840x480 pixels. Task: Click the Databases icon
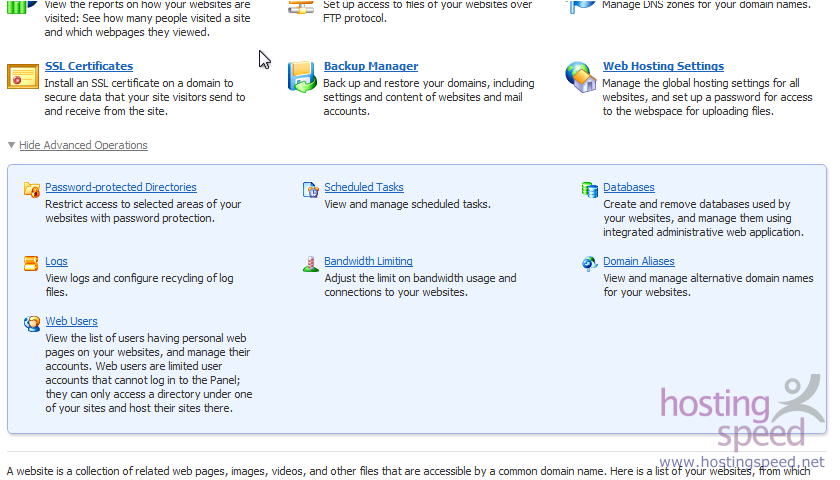(x=590, y=189)
